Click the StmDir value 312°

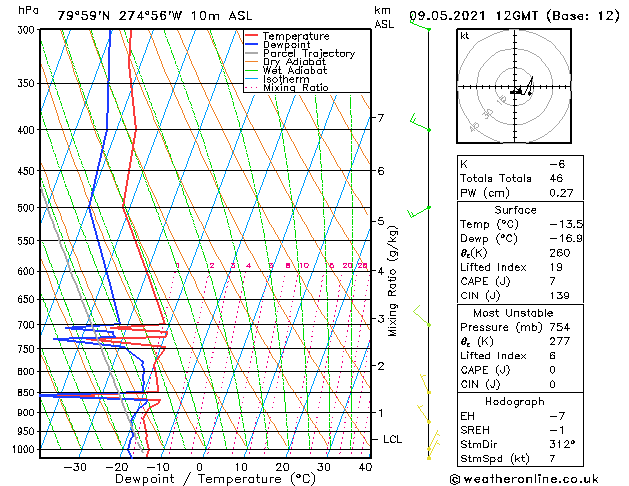(x=562, y=444)
